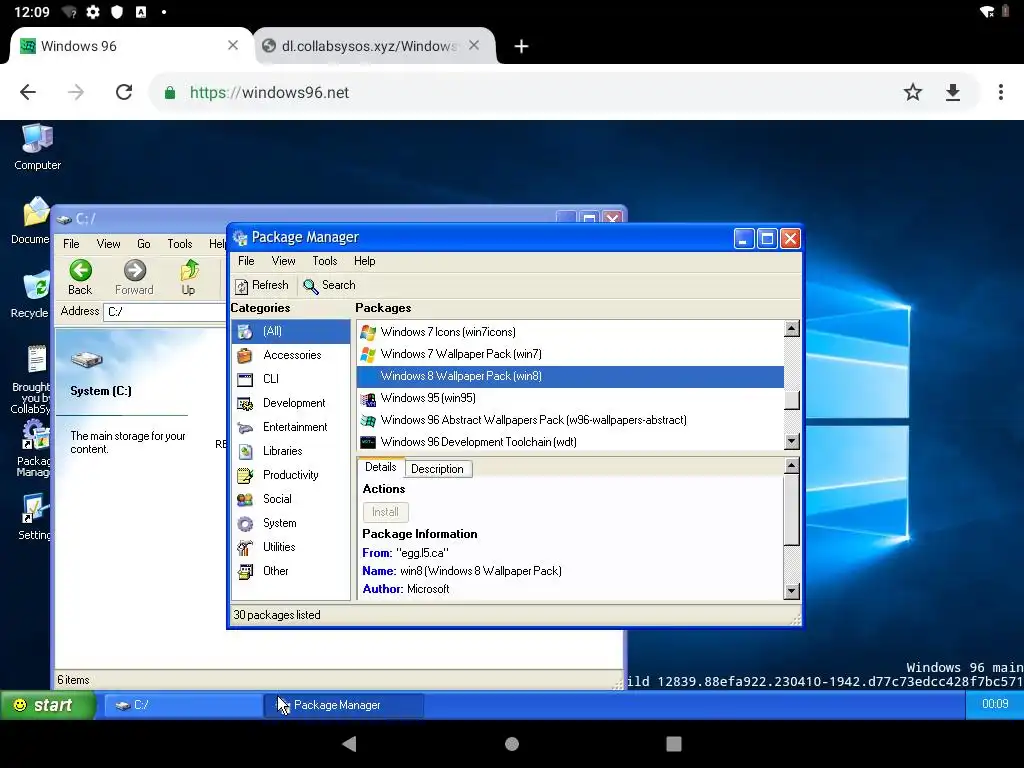The width and height of the screenshot is (1024, 768).
Task: Go back in the browser
Action: [x=28, y=93]
